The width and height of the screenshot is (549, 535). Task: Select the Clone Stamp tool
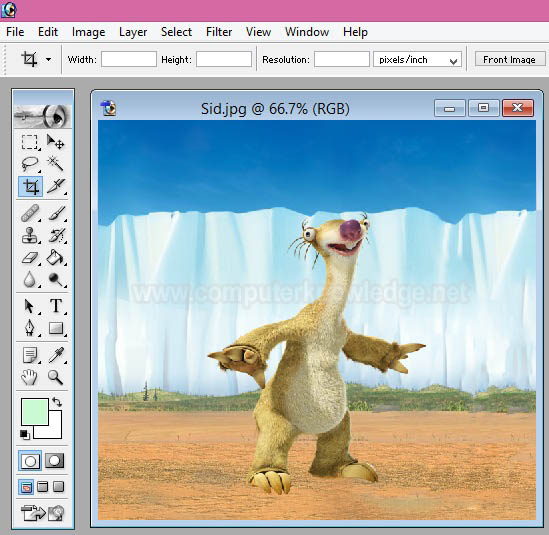[x=30, y=235]
